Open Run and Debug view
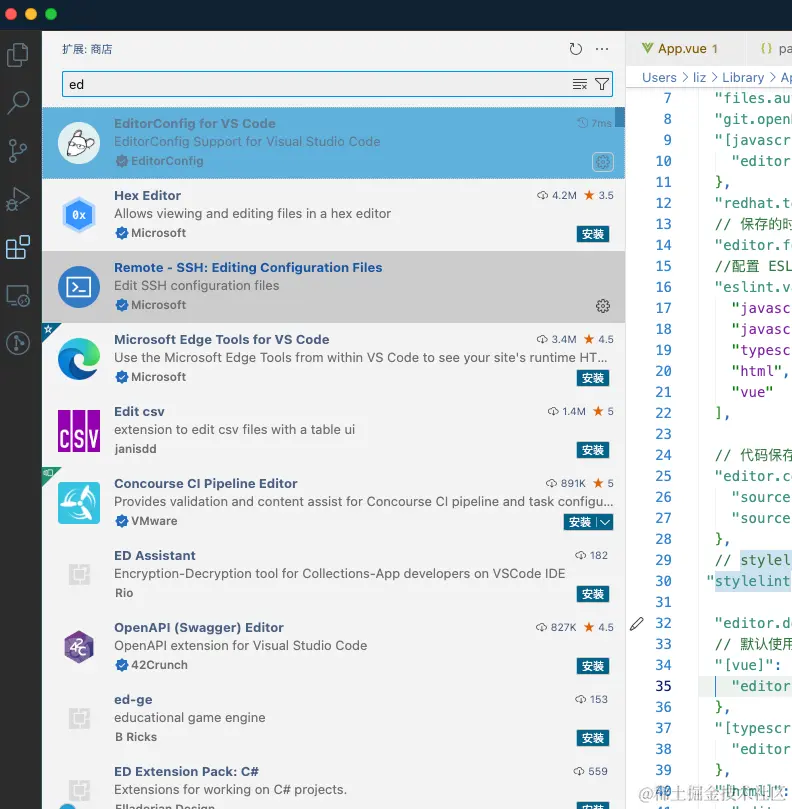Image resolution: width=792 pixels, height=809 pixels. pyautogui.click(x=18, y=199)
